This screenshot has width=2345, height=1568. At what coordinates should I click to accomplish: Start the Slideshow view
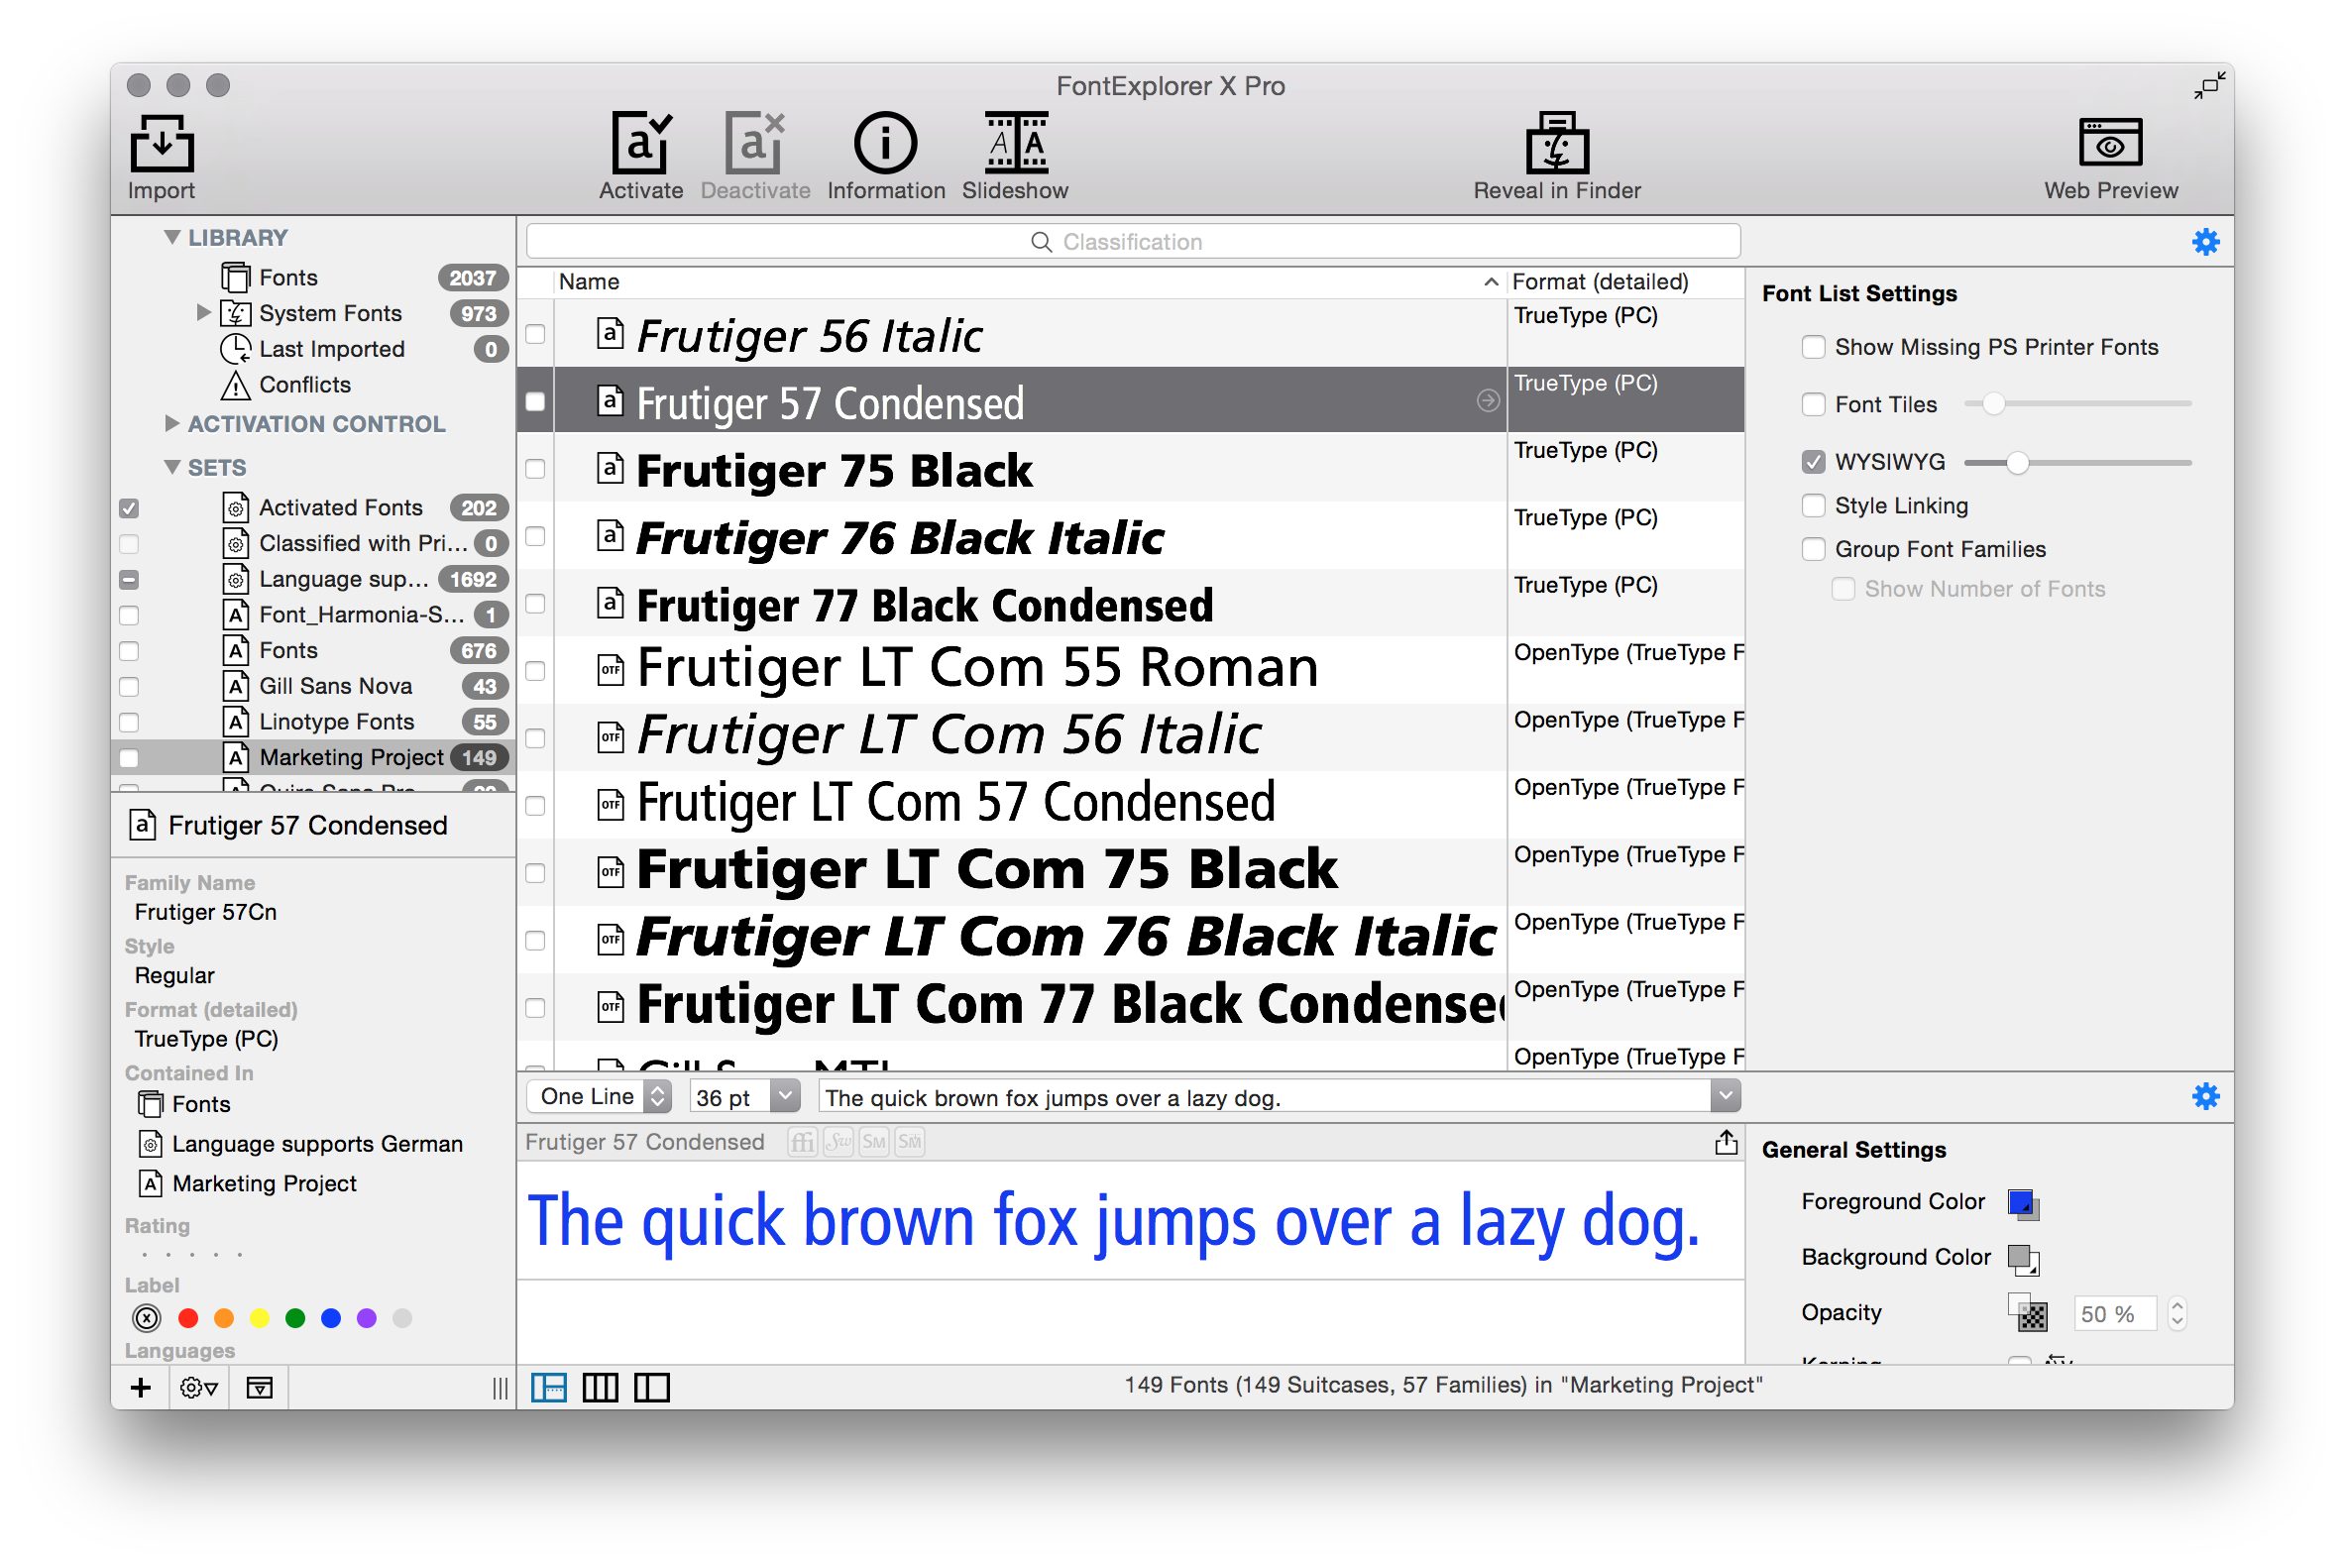pyautogui.click(x=1015, y=144)
